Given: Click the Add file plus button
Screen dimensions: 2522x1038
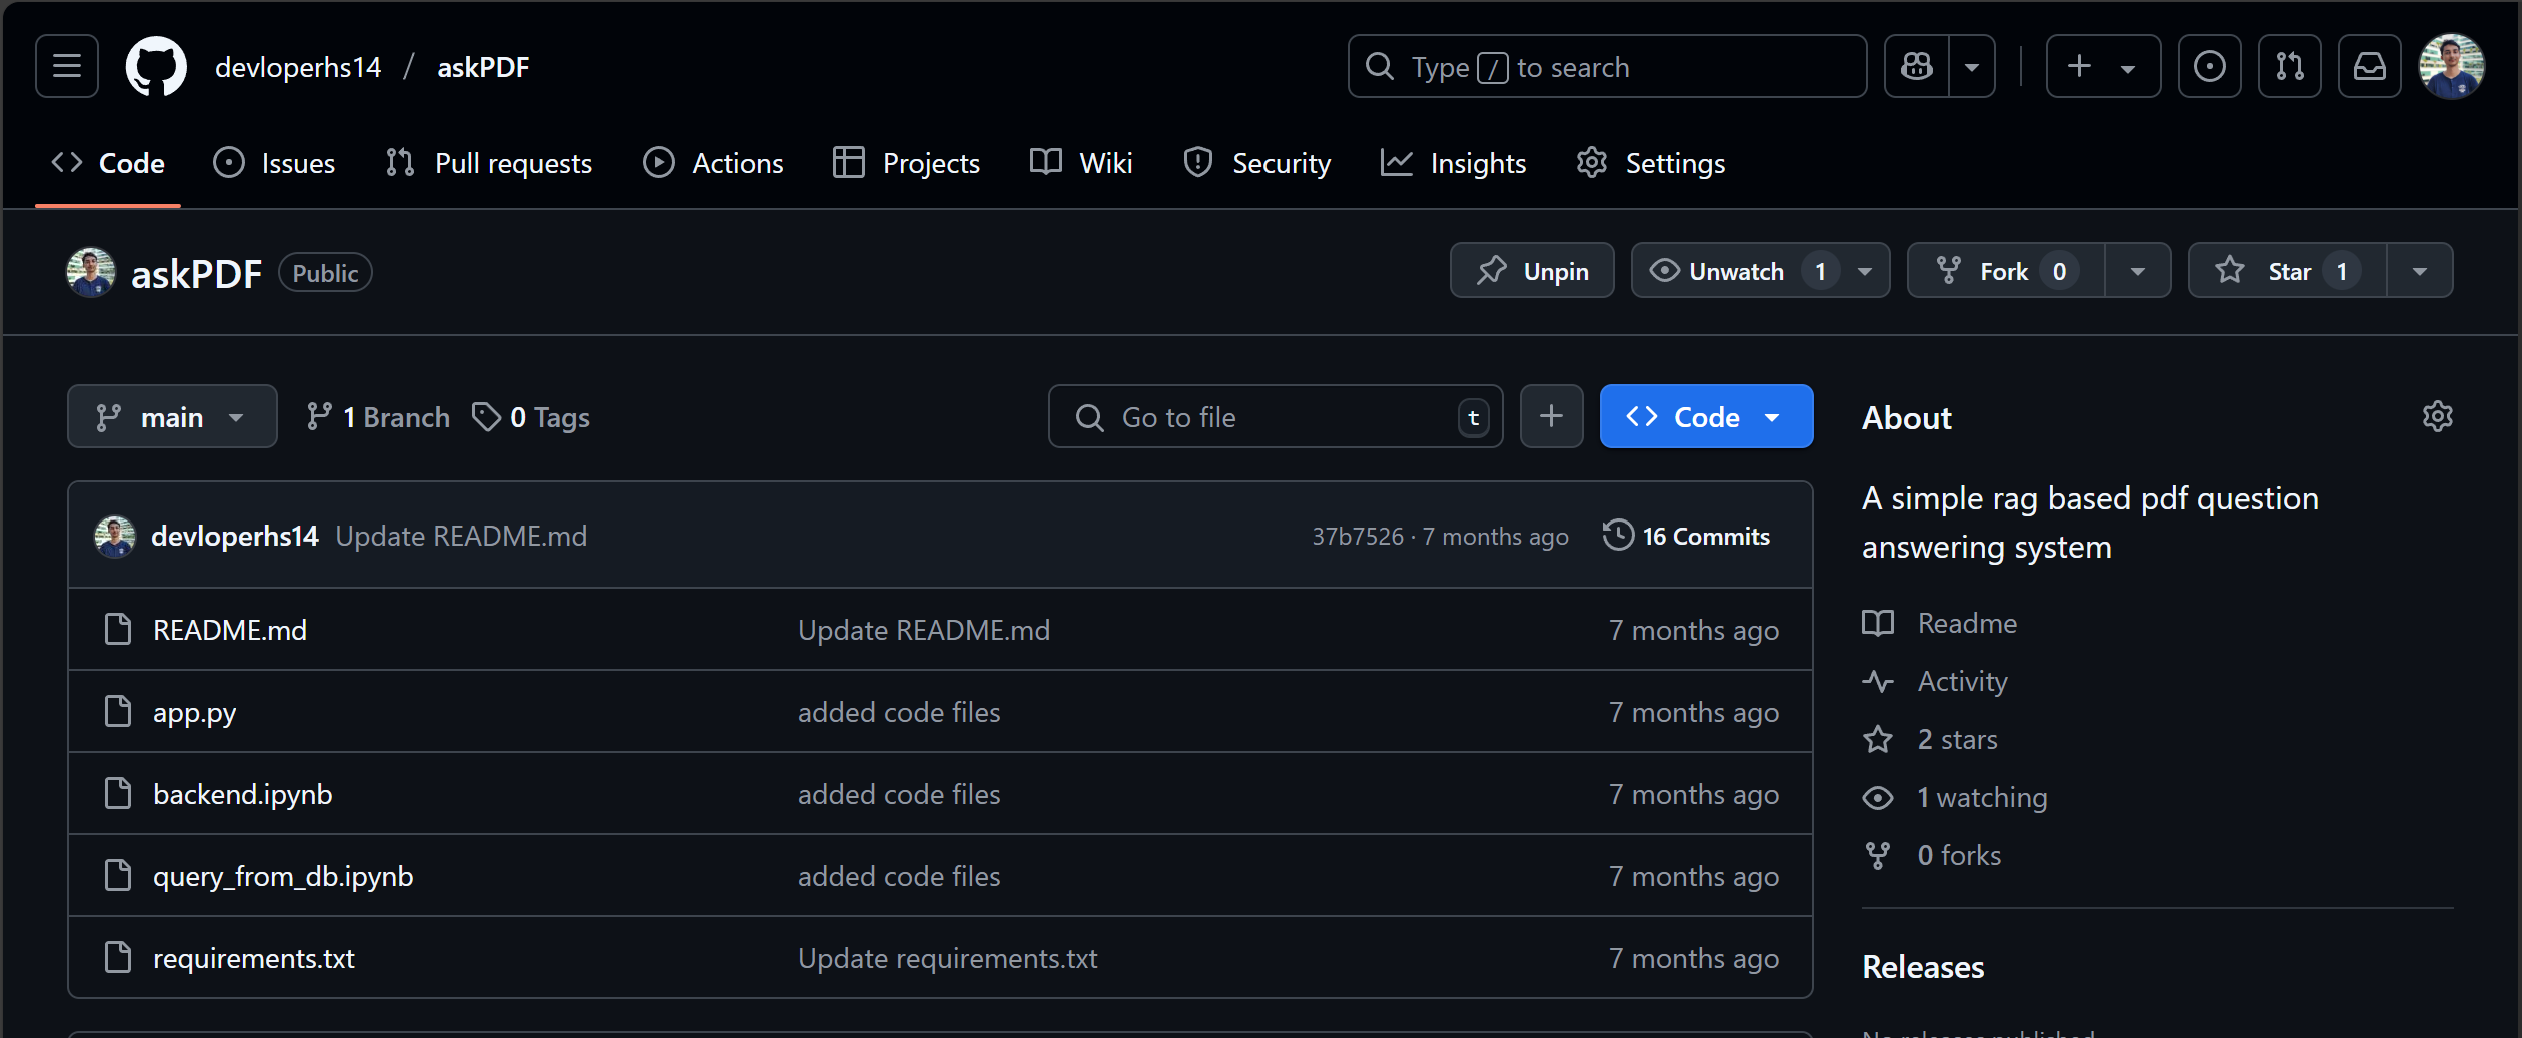Looking at the screenshot, I should (1551, 416).
